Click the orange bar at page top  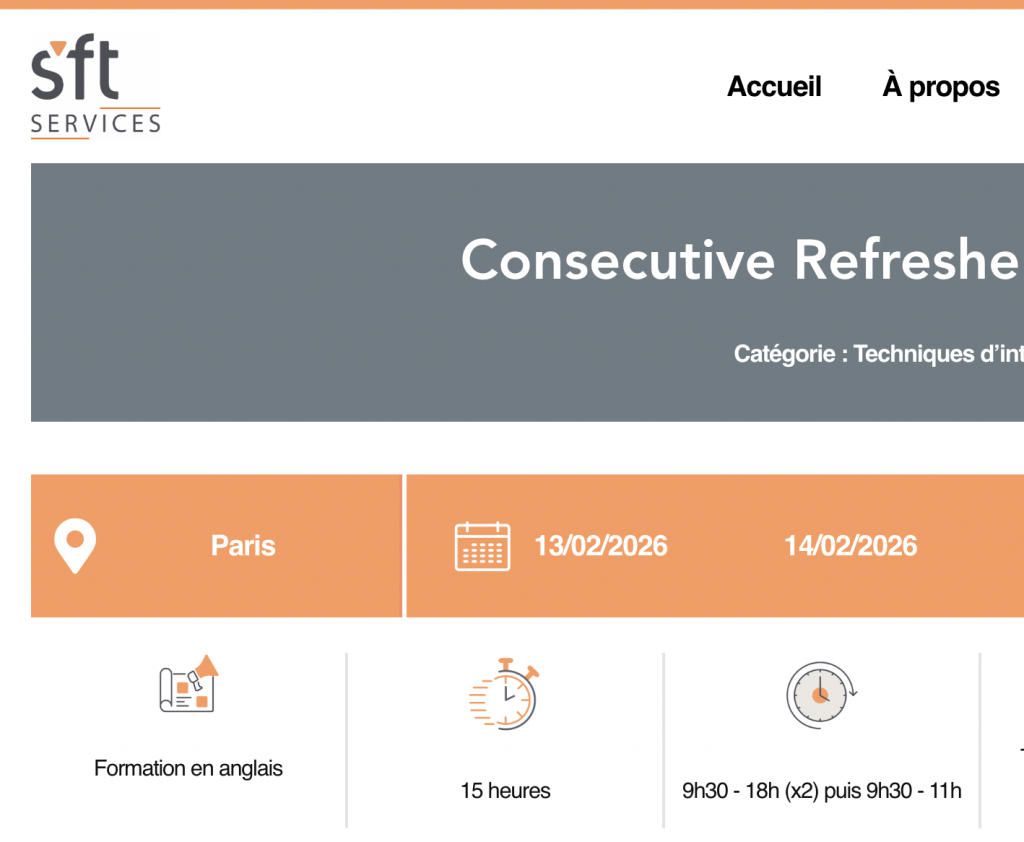click(x=512, y=4)
